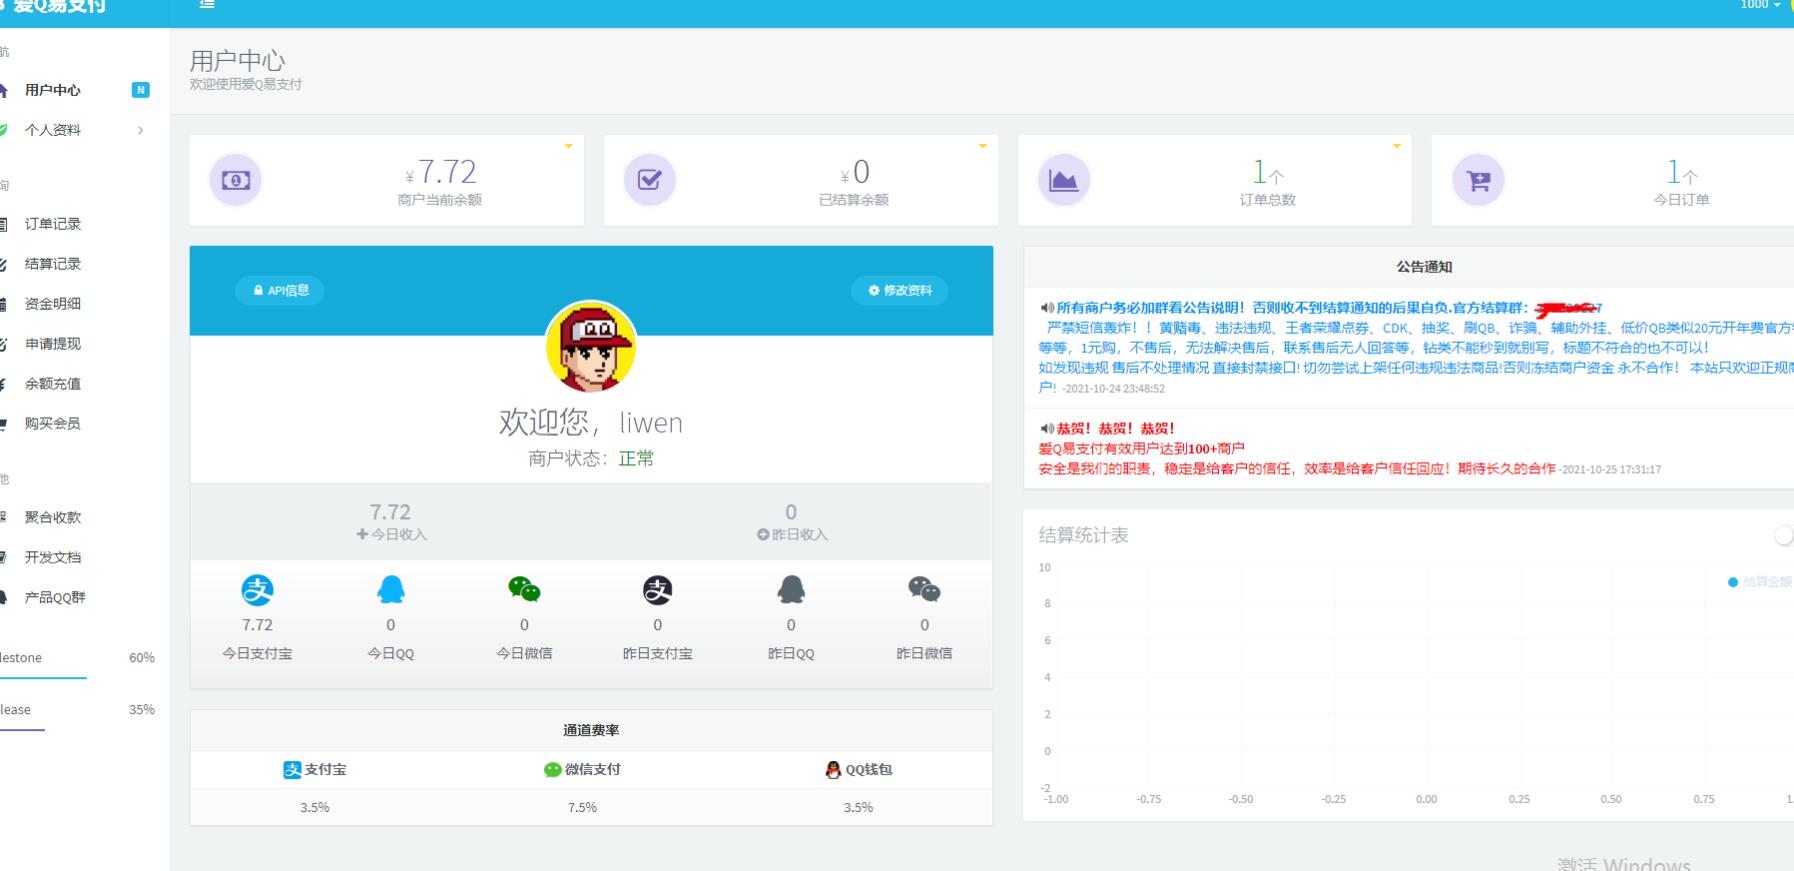The width and height of the screenshot is (1794, 871).
Task: Open 订单记录 in the sidebar
Action: coord(53,224)
